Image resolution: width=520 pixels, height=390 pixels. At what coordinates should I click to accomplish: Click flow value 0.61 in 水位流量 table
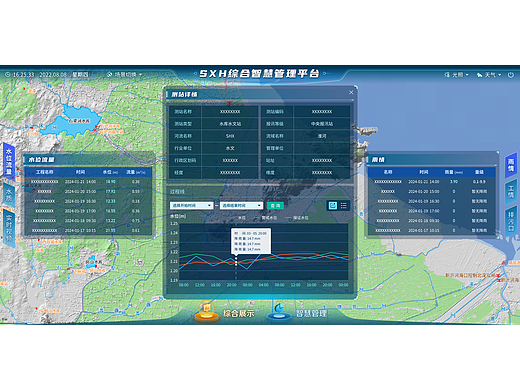[x=136, y=230]
